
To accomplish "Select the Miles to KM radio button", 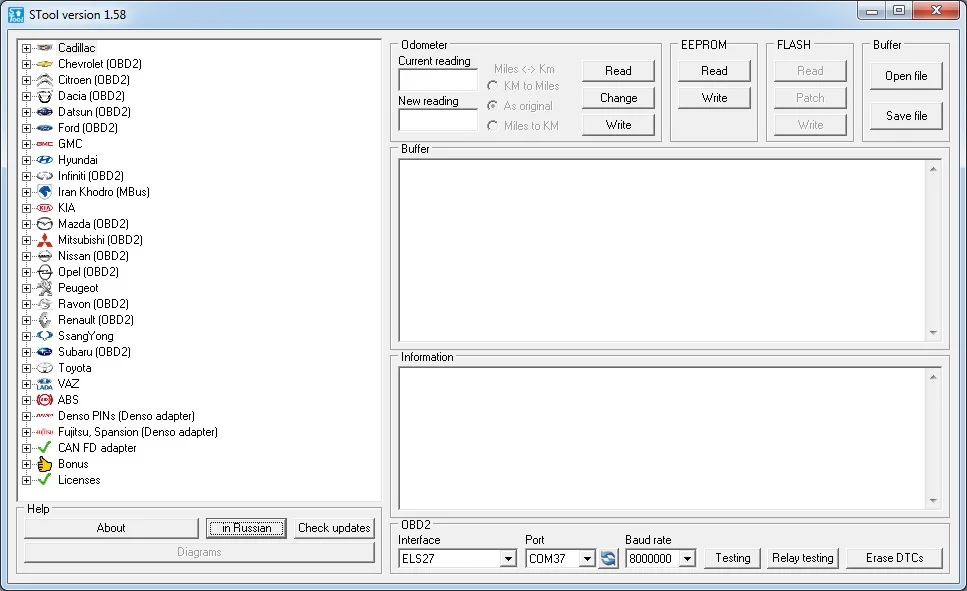I will click(x=492, y=125).
